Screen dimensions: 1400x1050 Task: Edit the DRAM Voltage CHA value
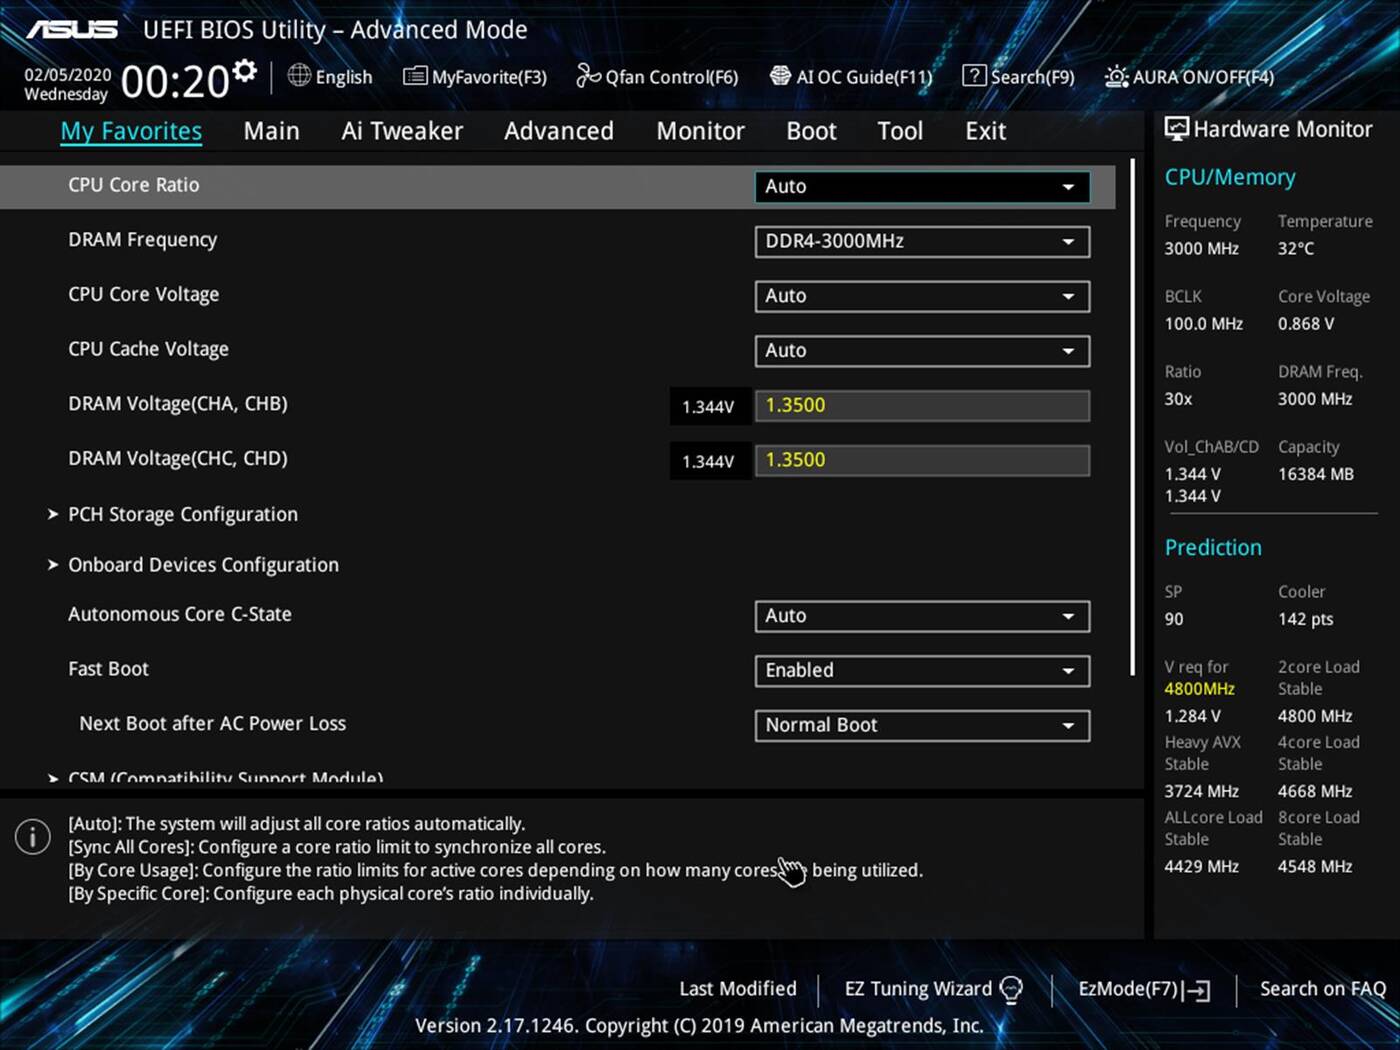coord(920,405)
